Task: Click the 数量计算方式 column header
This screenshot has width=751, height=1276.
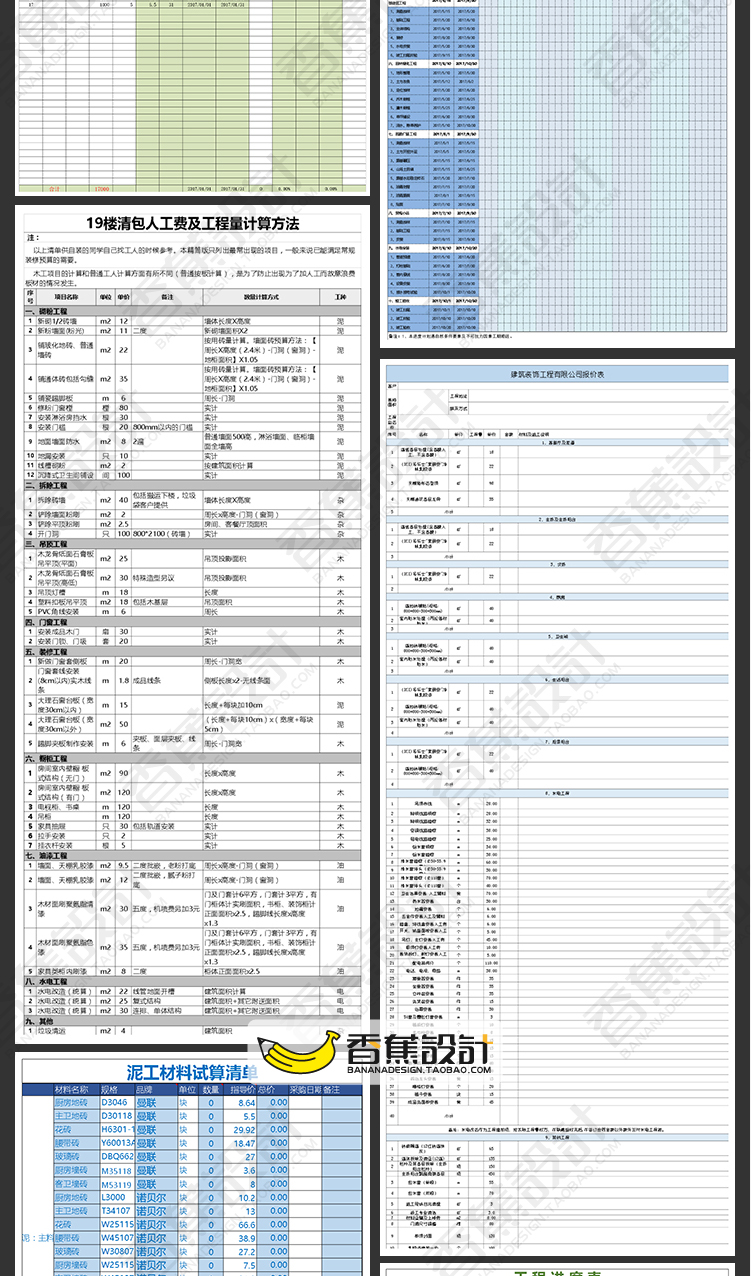Action: [x=262, y=297]
